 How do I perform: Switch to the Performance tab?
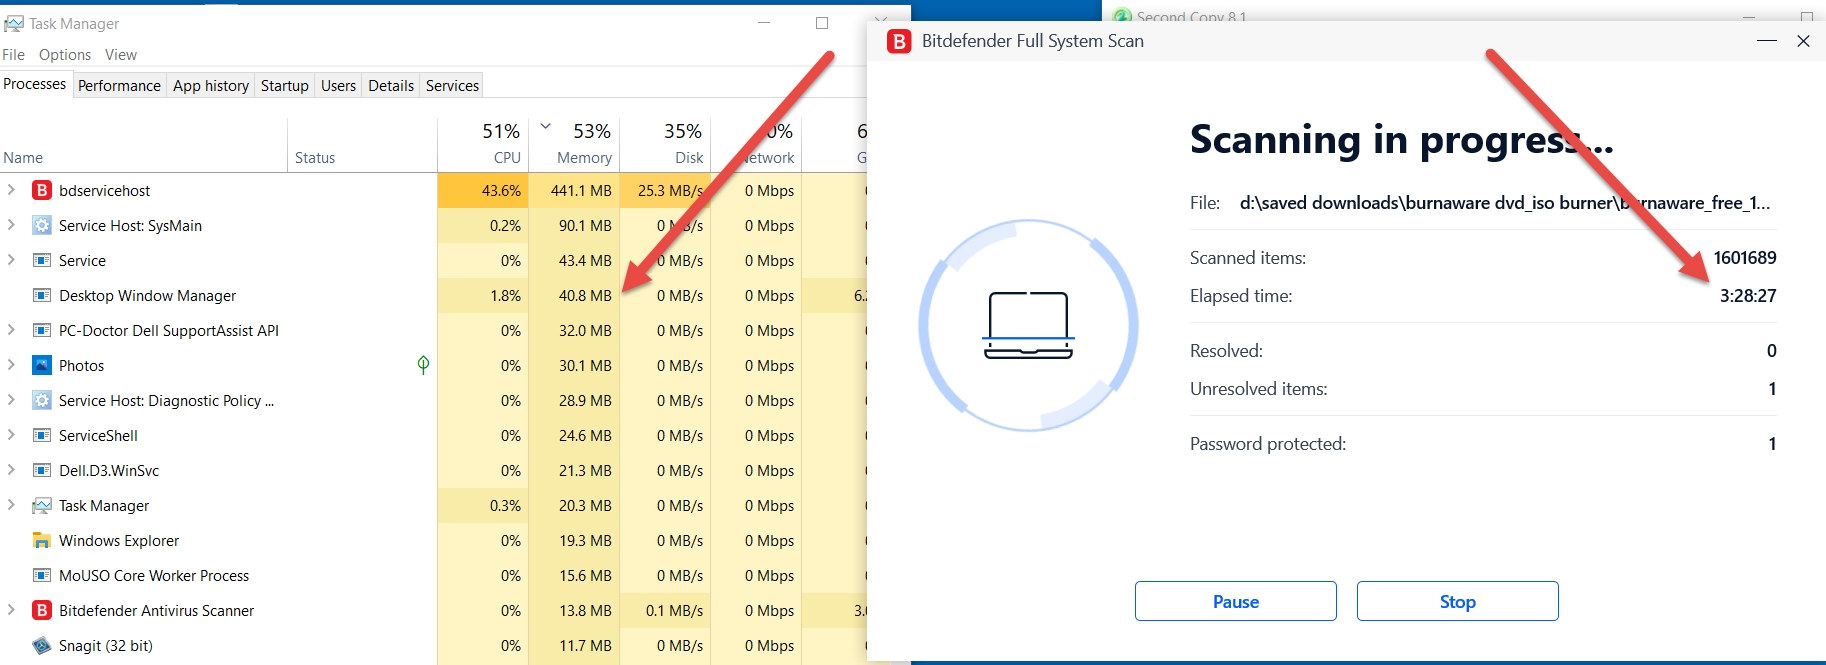(x=119, y=86)
